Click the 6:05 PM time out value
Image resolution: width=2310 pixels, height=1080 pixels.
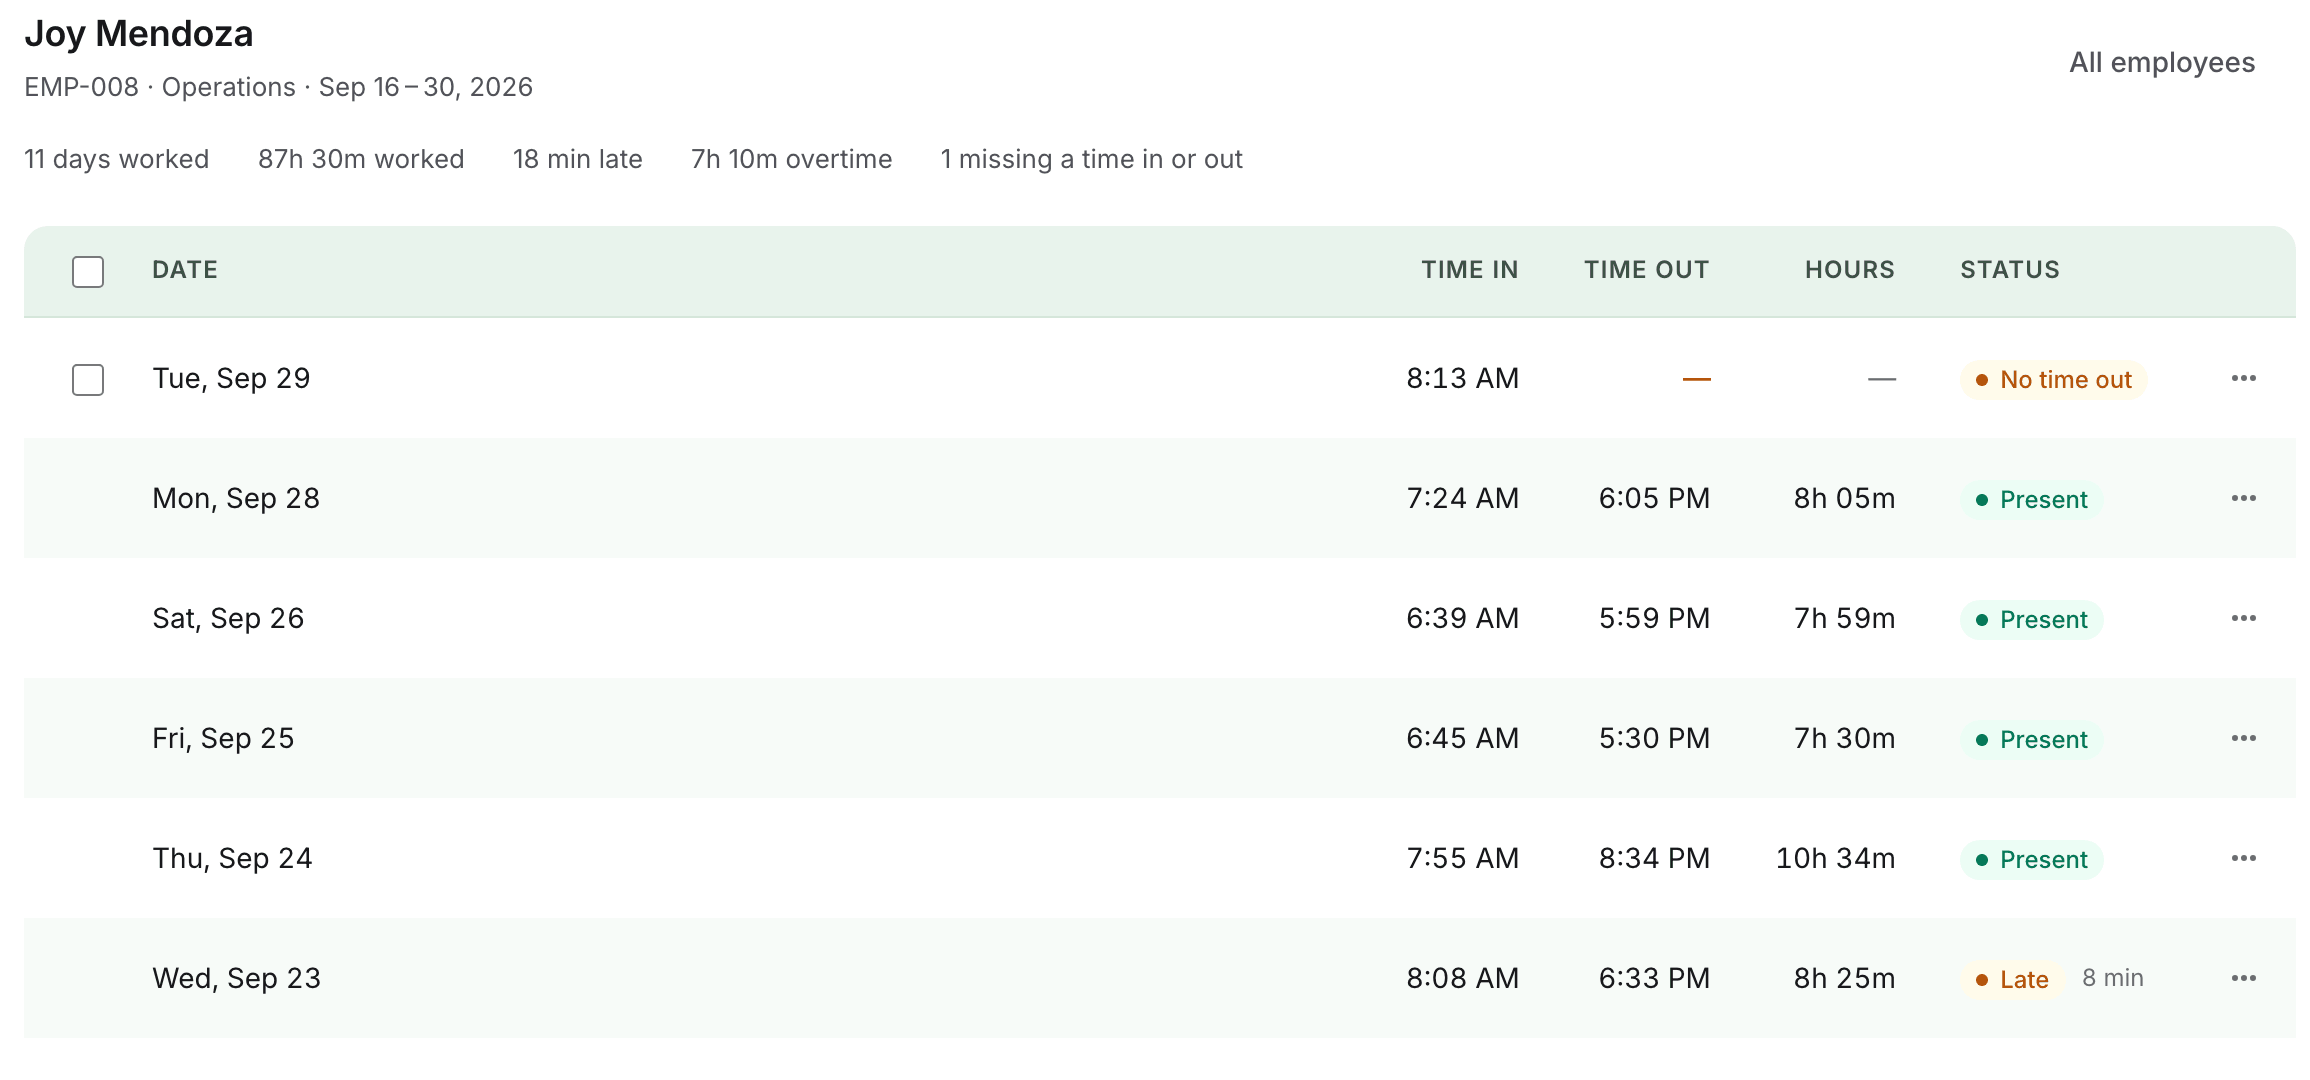(x=1655, y=498)
